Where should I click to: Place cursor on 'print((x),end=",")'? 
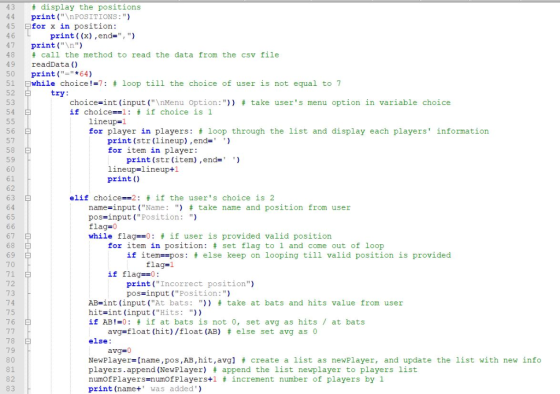92,36
